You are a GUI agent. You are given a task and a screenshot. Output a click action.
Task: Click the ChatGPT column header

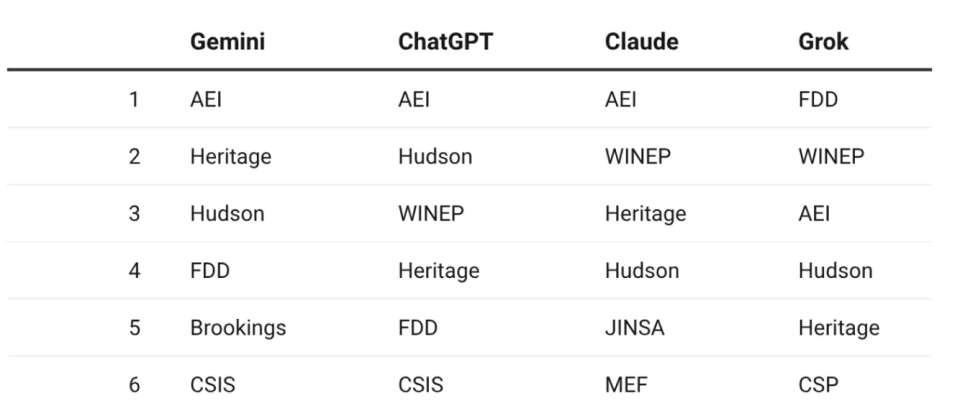(438, 44)
